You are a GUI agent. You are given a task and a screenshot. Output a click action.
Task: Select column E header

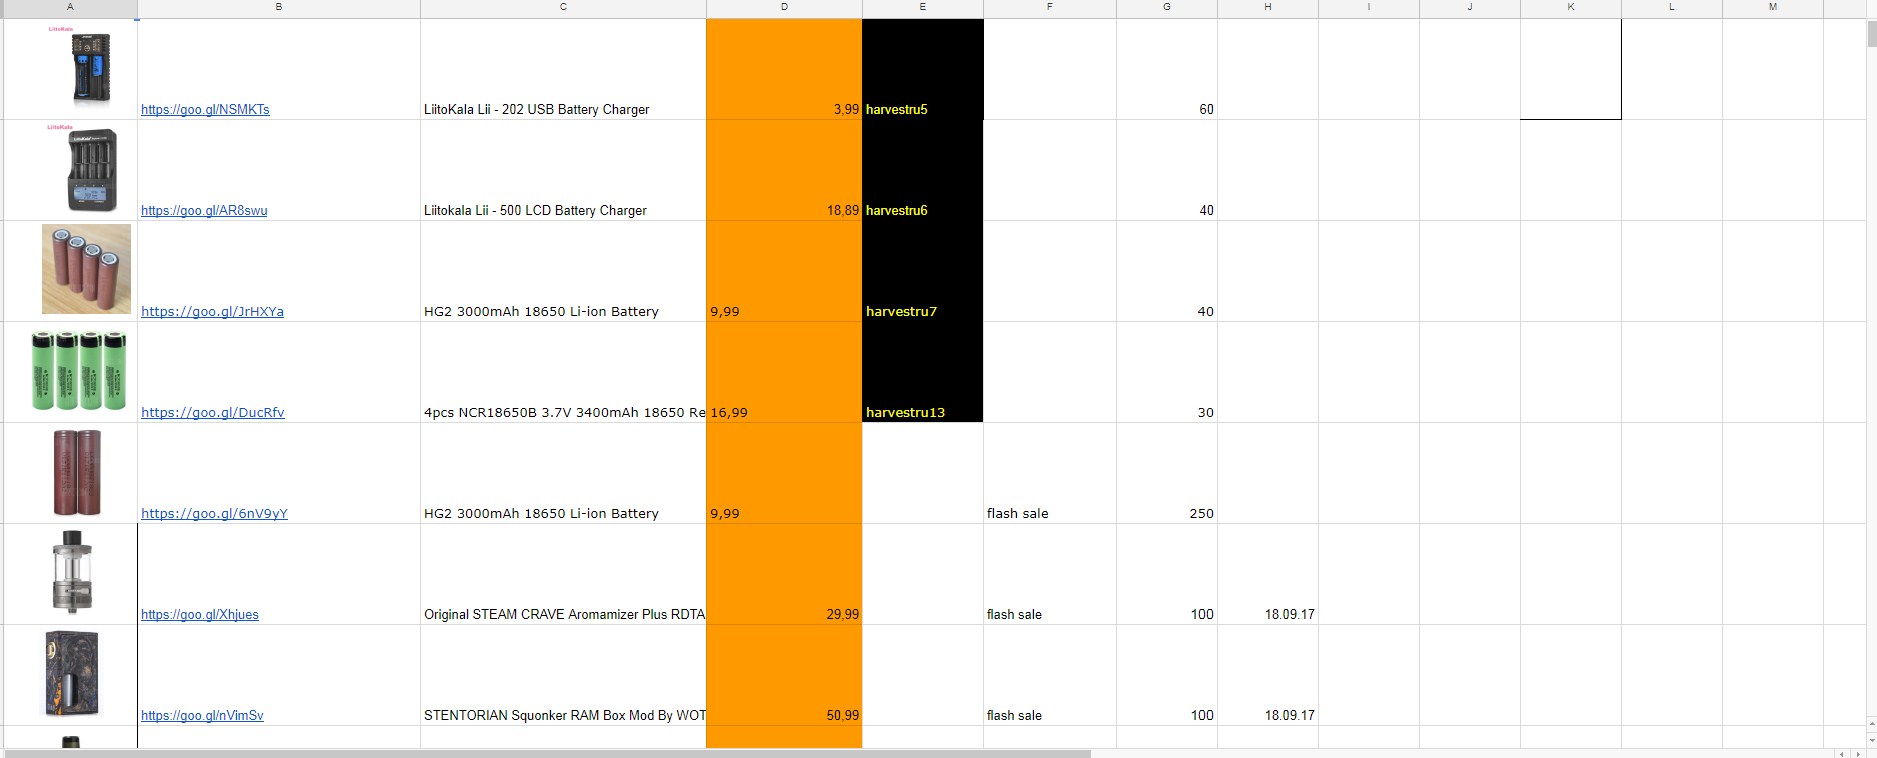pyautogui.click(x=923, y=7)
